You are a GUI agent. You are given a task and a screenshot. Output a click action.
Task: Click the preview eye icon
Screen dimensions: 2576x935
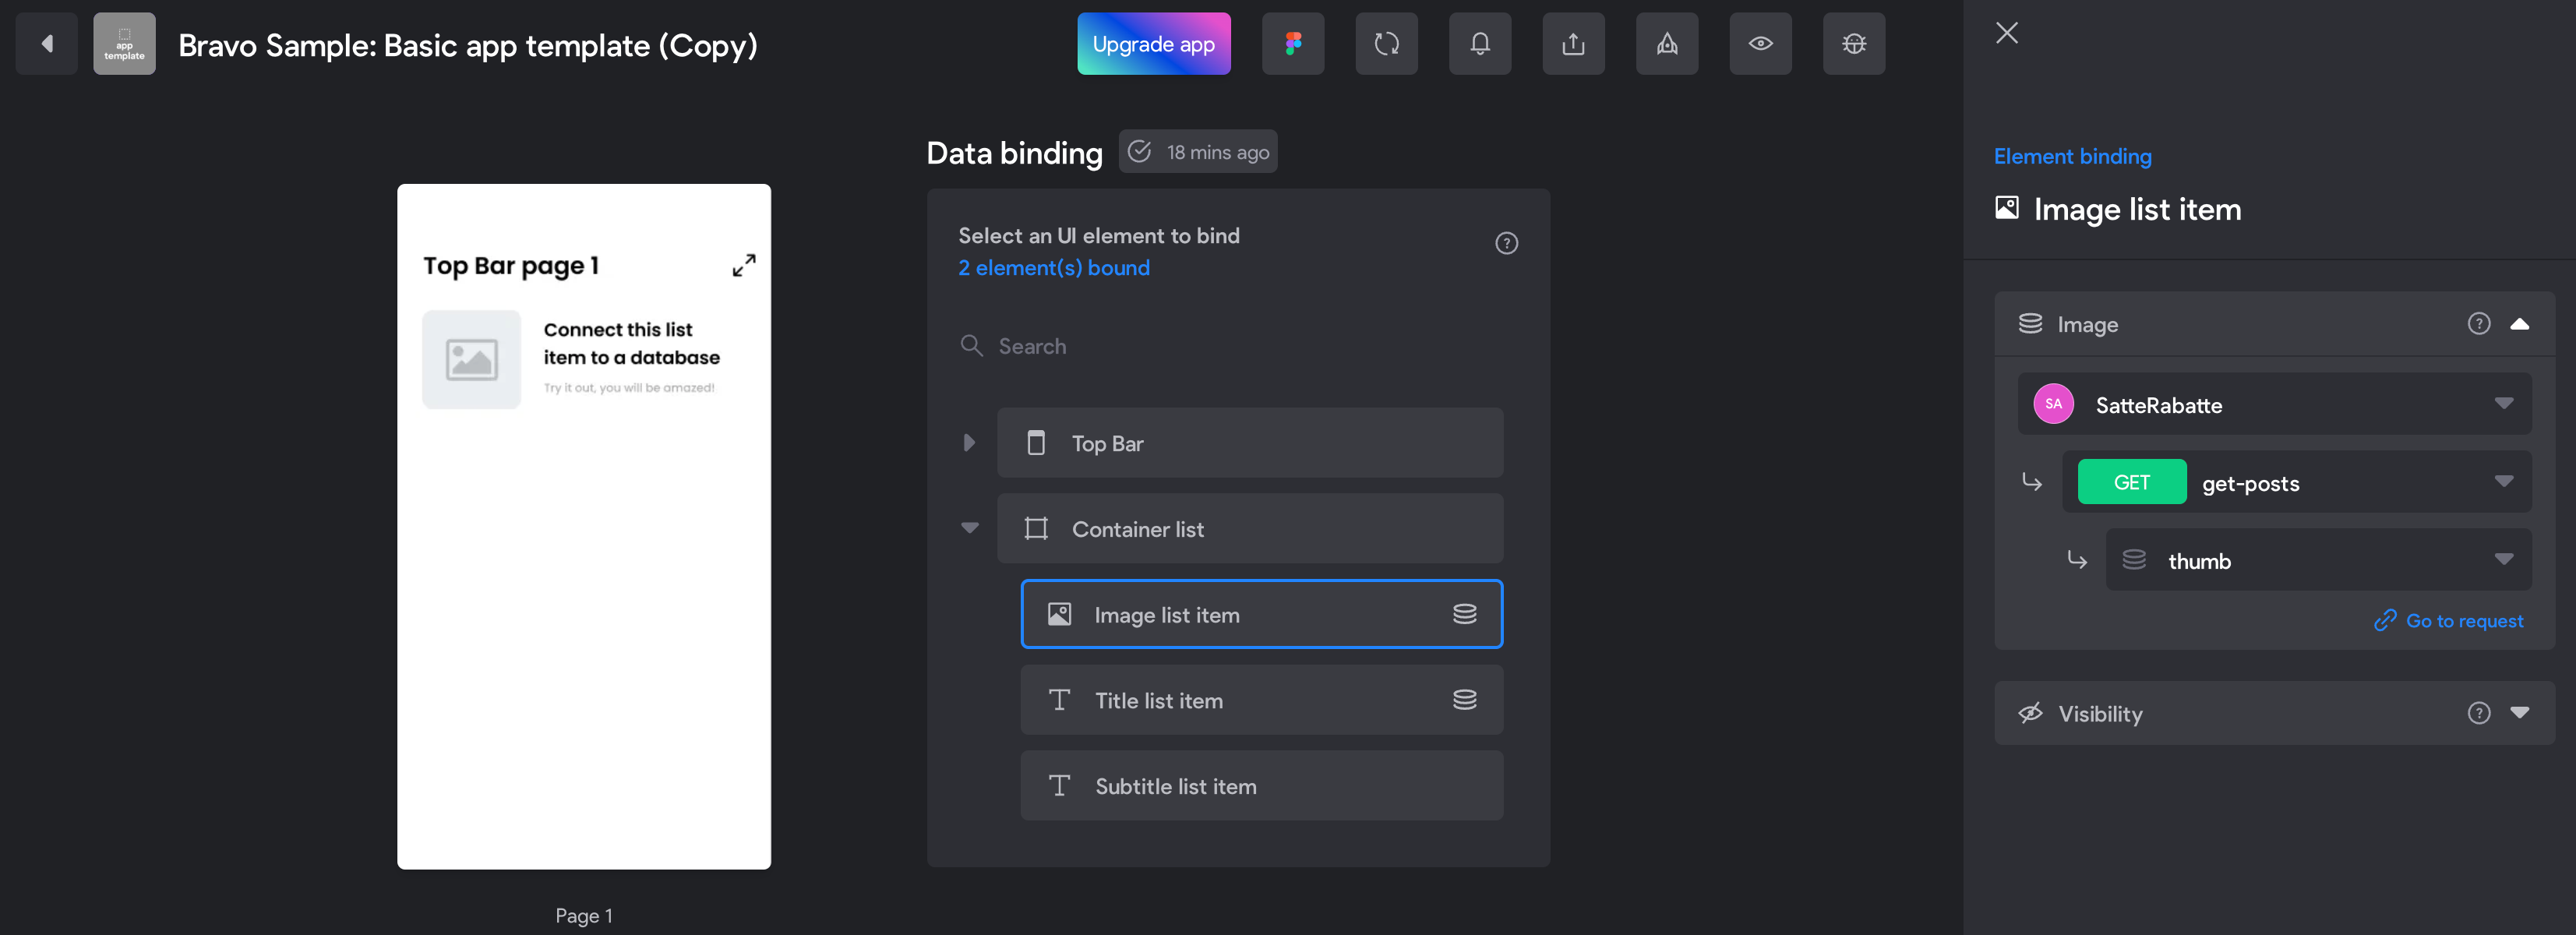point(1760,44)
